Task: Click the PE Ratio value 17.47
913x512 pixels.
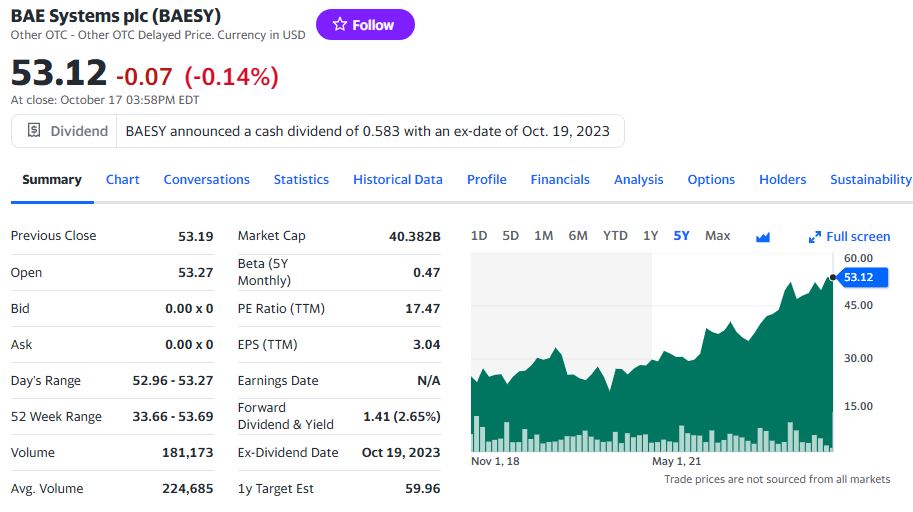Action: 423,309
